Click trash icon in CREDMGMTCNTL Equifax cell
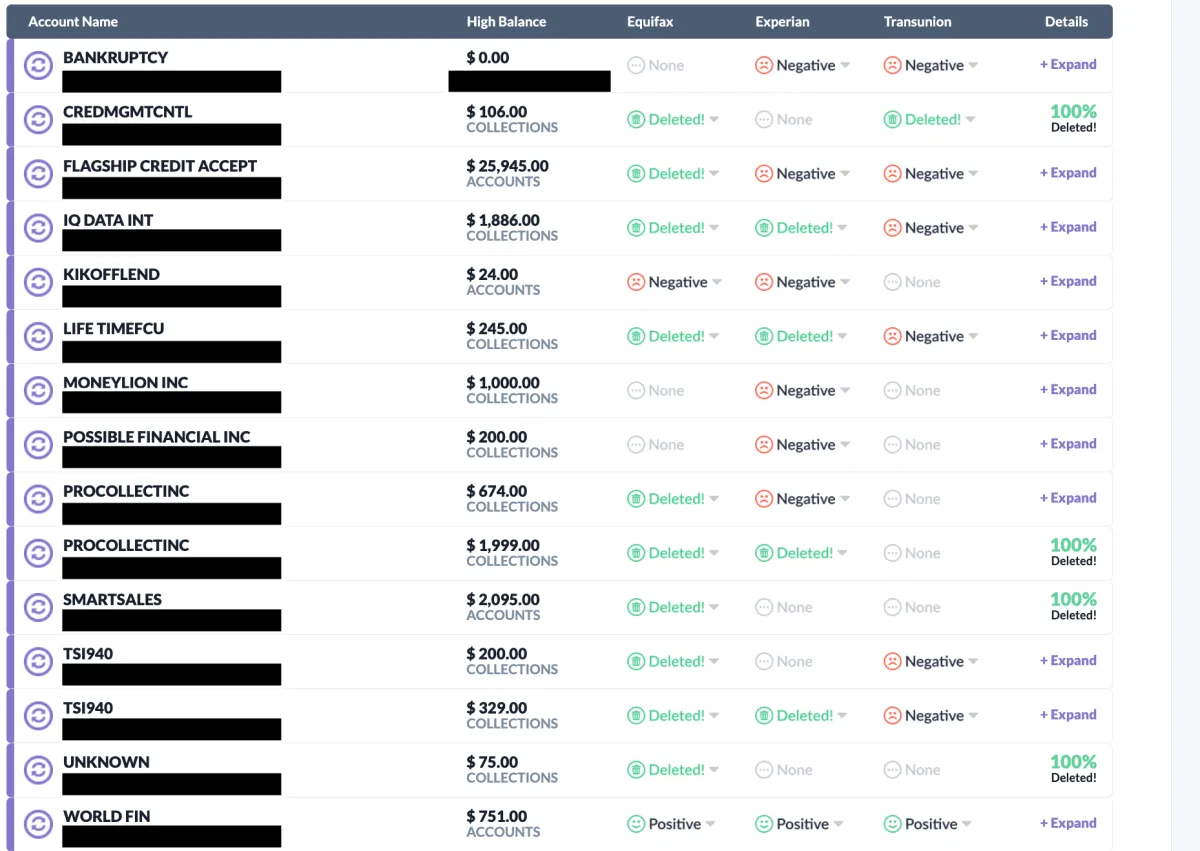 (x=636, y=120)
